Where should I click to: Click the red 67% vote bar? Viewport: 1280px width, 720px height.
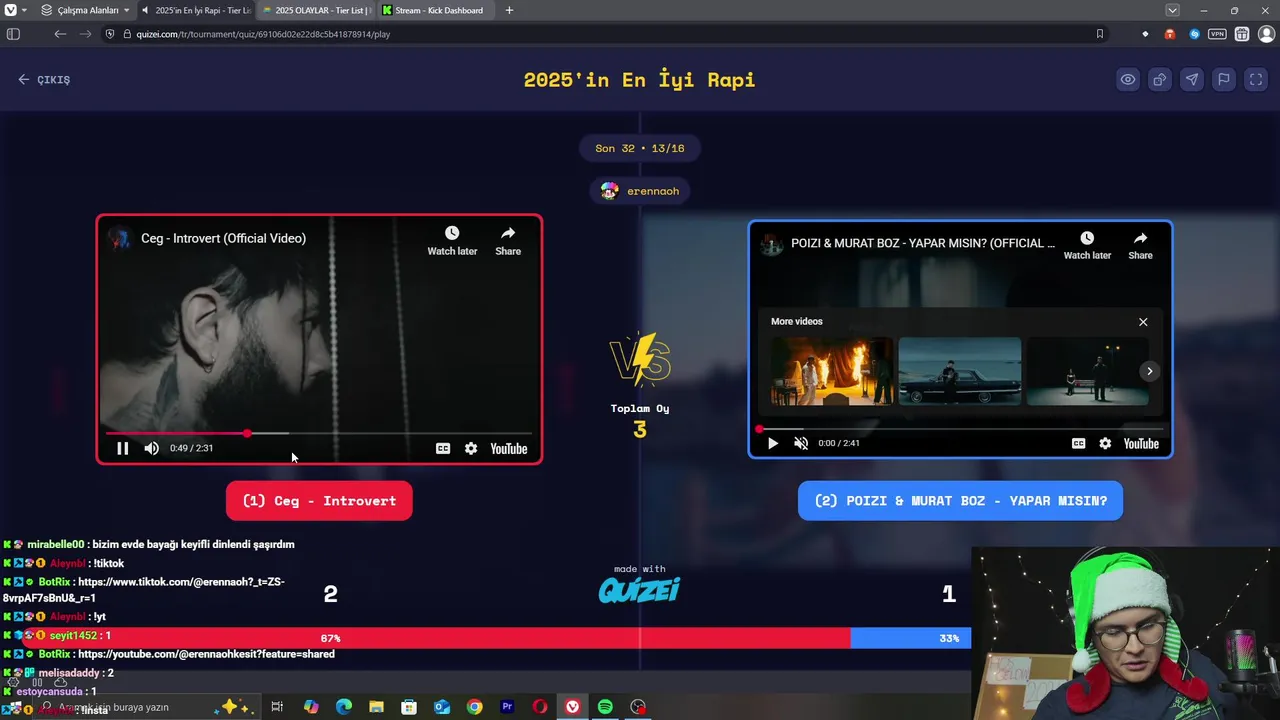[425, 638]
